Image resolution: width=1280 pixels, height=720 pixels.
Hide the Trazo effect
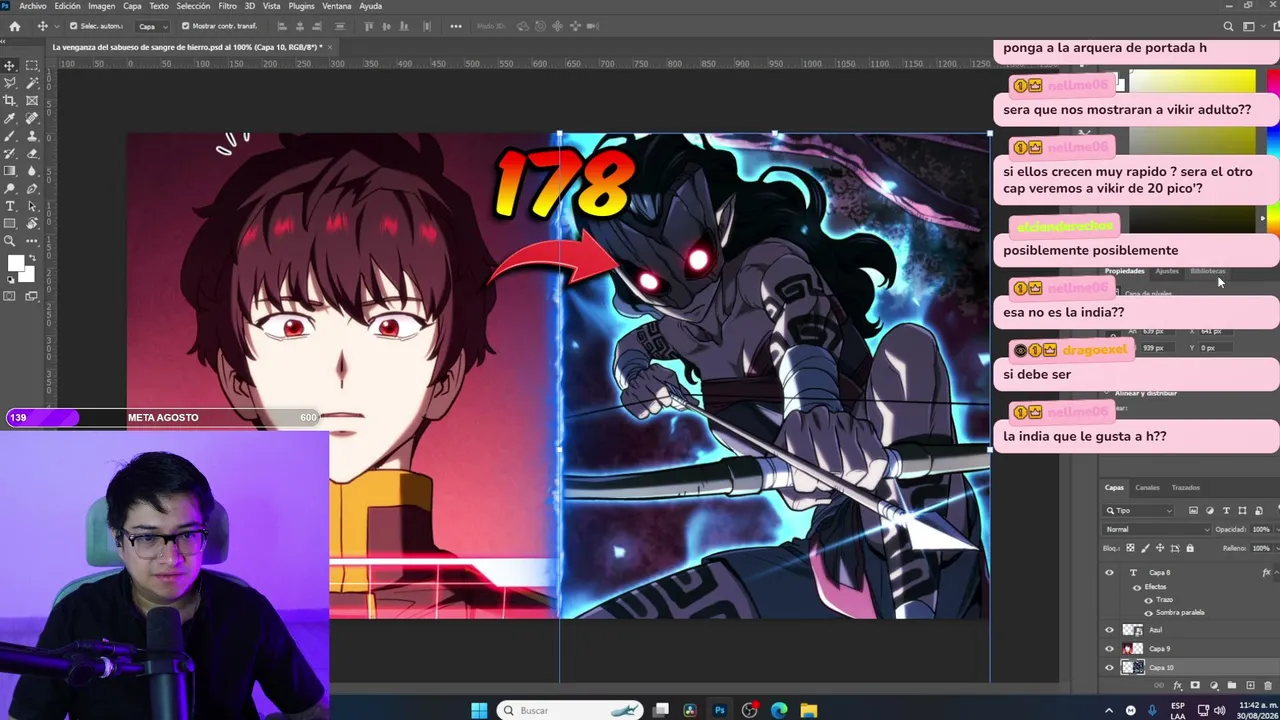tap(1149, 600)
